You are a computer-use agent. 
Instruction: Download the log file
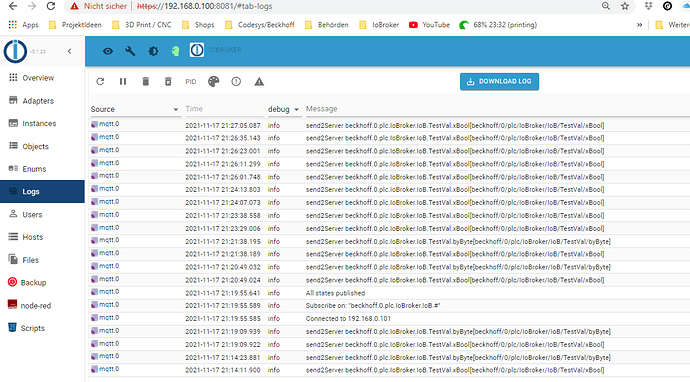click(499, 81)
